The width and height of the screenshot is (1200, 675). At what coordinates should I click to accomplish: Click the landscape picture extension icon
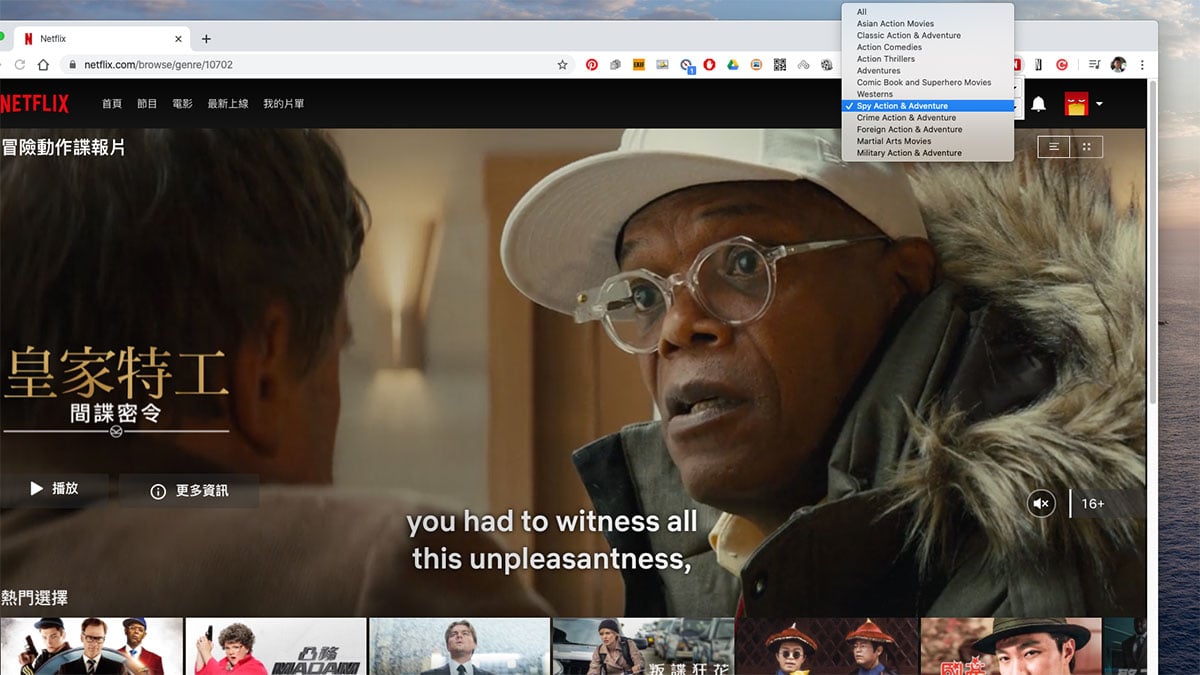(x=662, y=65)
